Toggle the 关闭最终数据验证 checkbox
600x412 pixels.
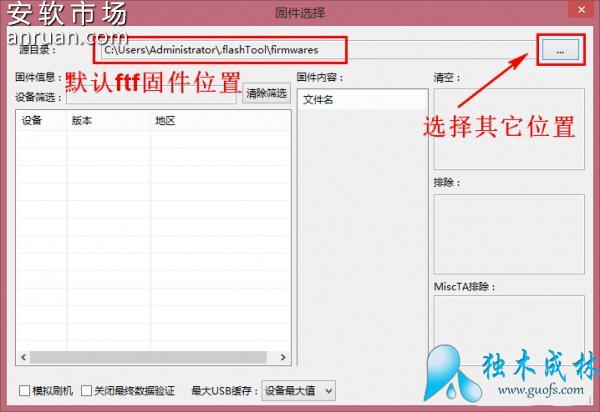pyautogui.click(x=87, y=390)
